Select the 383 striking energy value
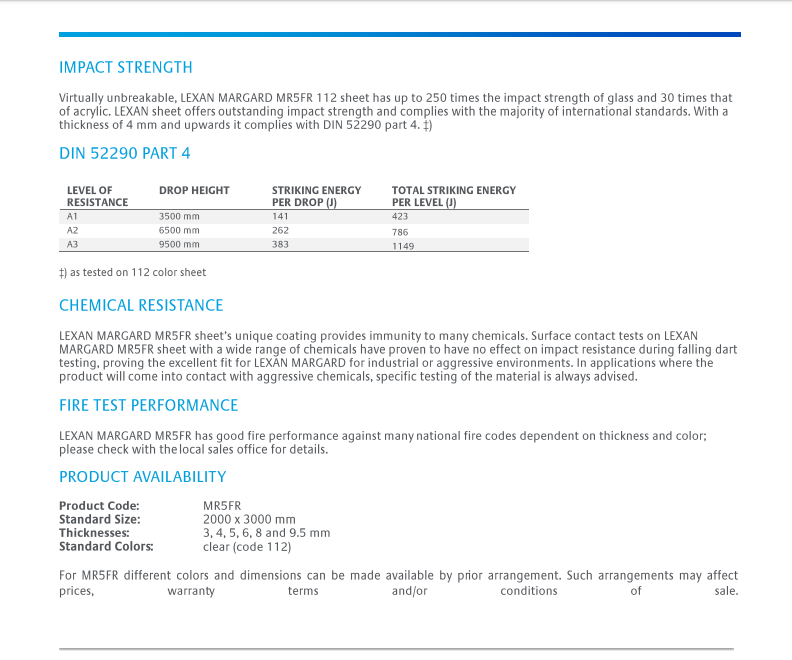The height and width of the screenshot is (660, 792). pos(280,244)
